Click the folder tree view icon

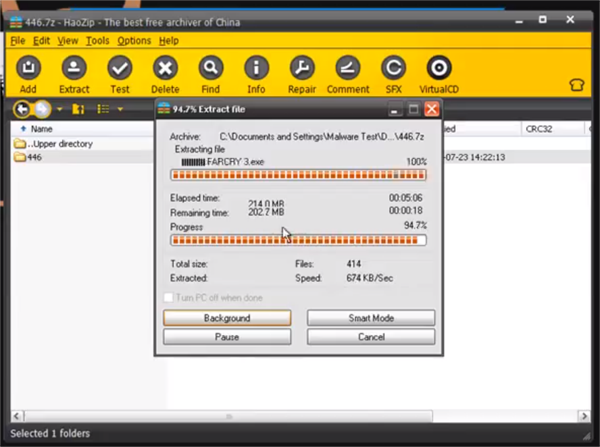click(x=78, y=109)
